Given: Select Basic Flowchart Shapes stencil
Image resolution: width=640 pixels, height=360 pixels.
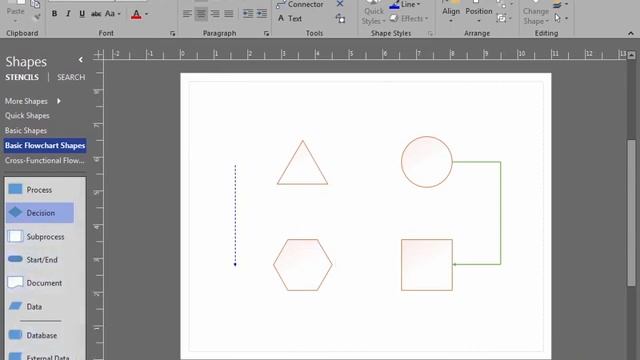Looking at the screenshot, I should [x=45, y=145].
